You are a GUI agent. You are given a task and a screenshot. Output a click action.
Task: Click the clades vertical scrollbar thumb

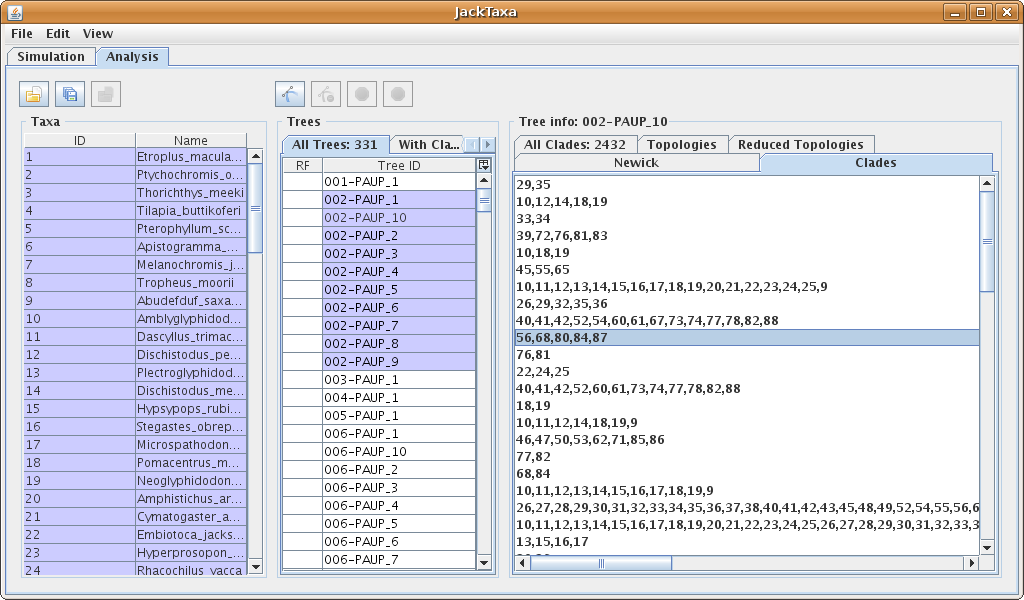pos(987,242)
